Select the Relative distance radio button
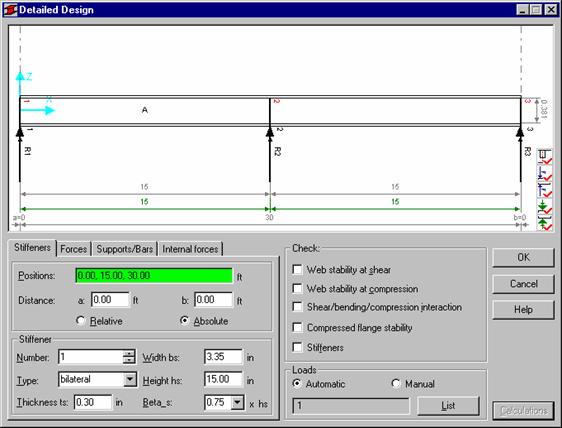This screenshot has width=562, height=428. tap(81, 320)
